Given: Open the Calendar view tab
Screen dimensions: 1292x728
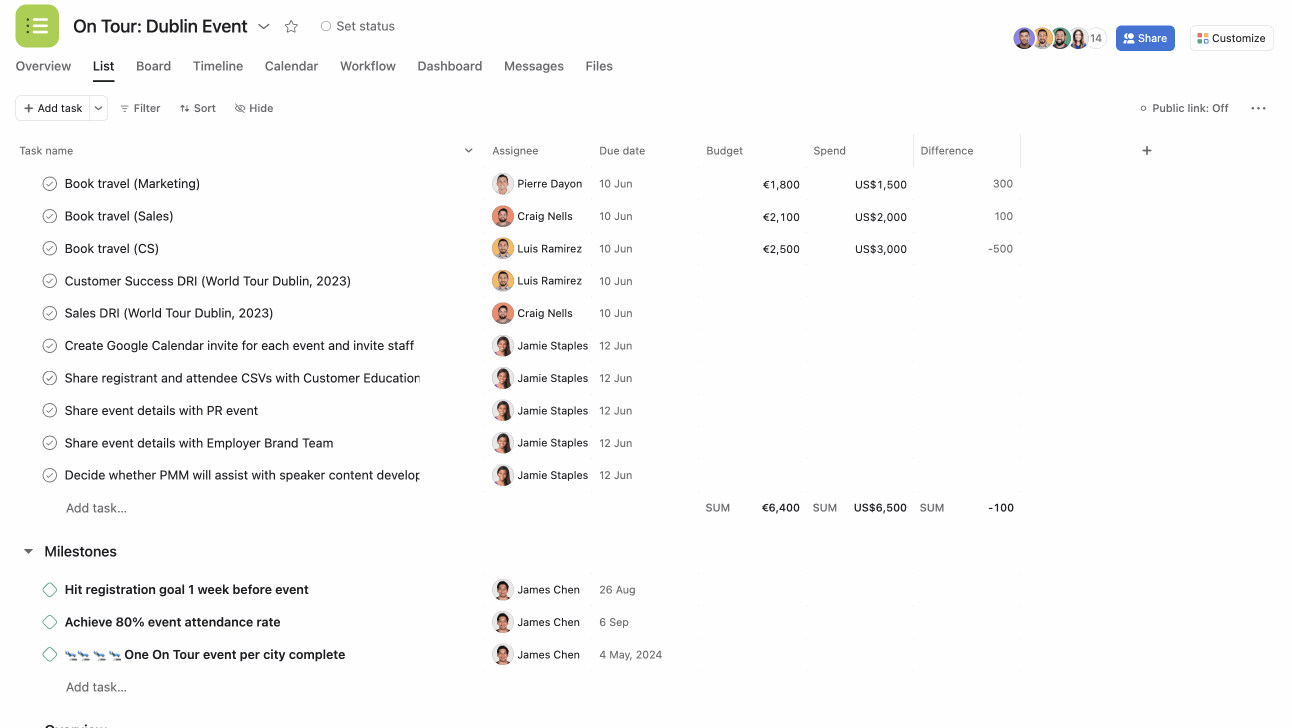Looking at the screenshot, I should tap(291, 66).
